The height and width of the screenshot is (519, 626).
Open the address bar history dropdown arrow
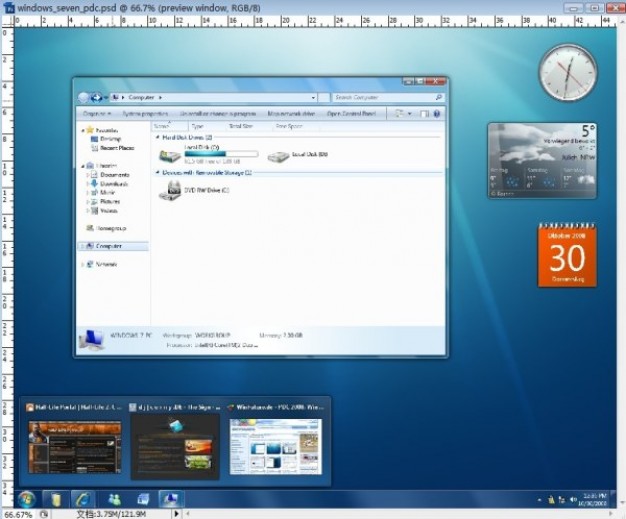pyautogui.click(x=313, y=97)
